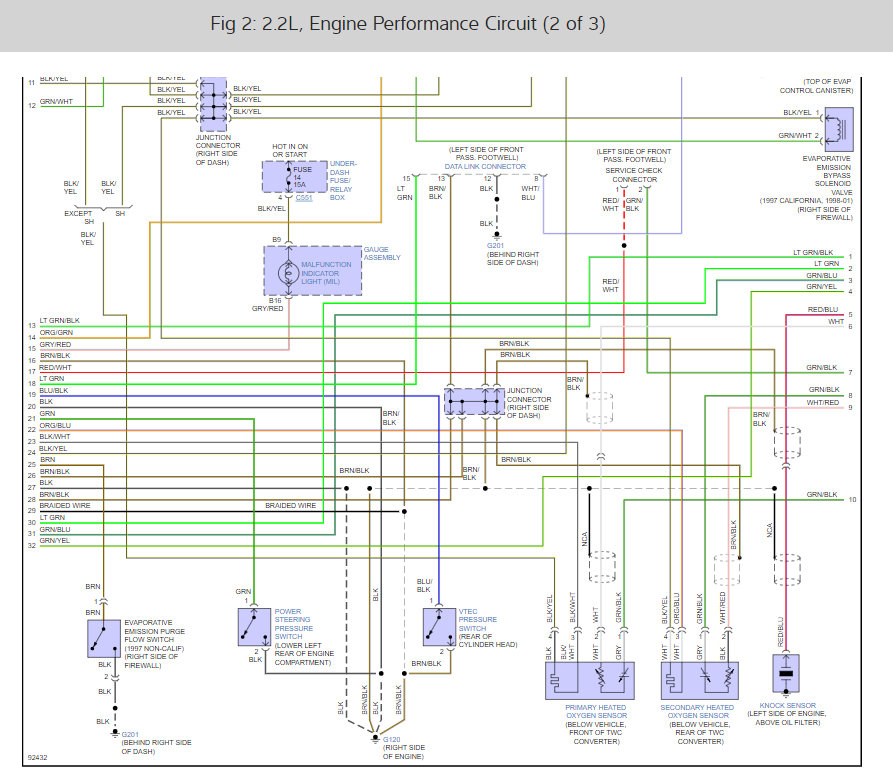Open the G201 link below Data Link Connector
The width and height of the screenshot is (893, 781).
(495, 246)
